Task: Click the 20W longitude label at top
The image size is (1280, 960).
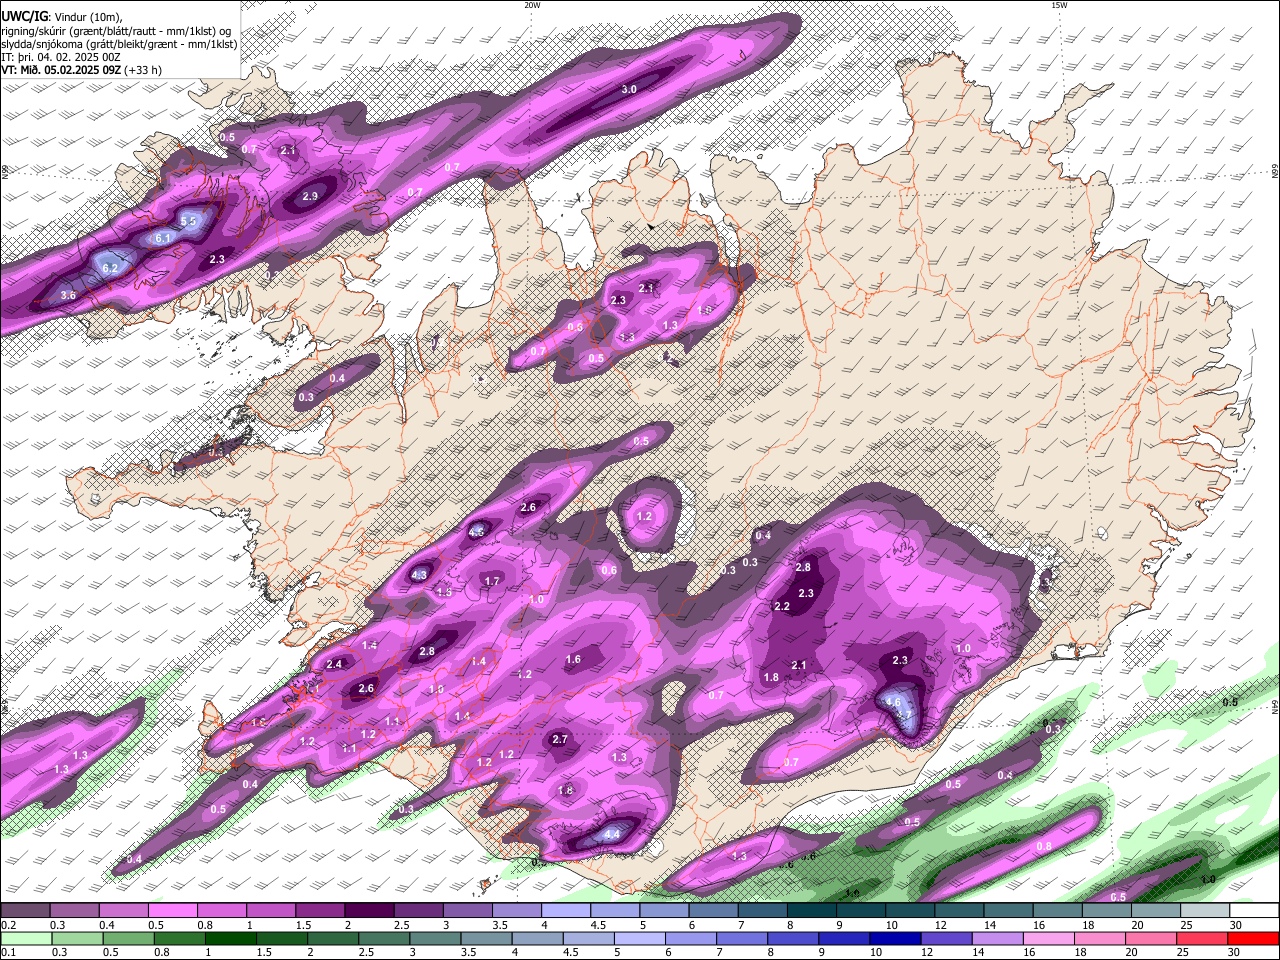Action: [532, 5]
